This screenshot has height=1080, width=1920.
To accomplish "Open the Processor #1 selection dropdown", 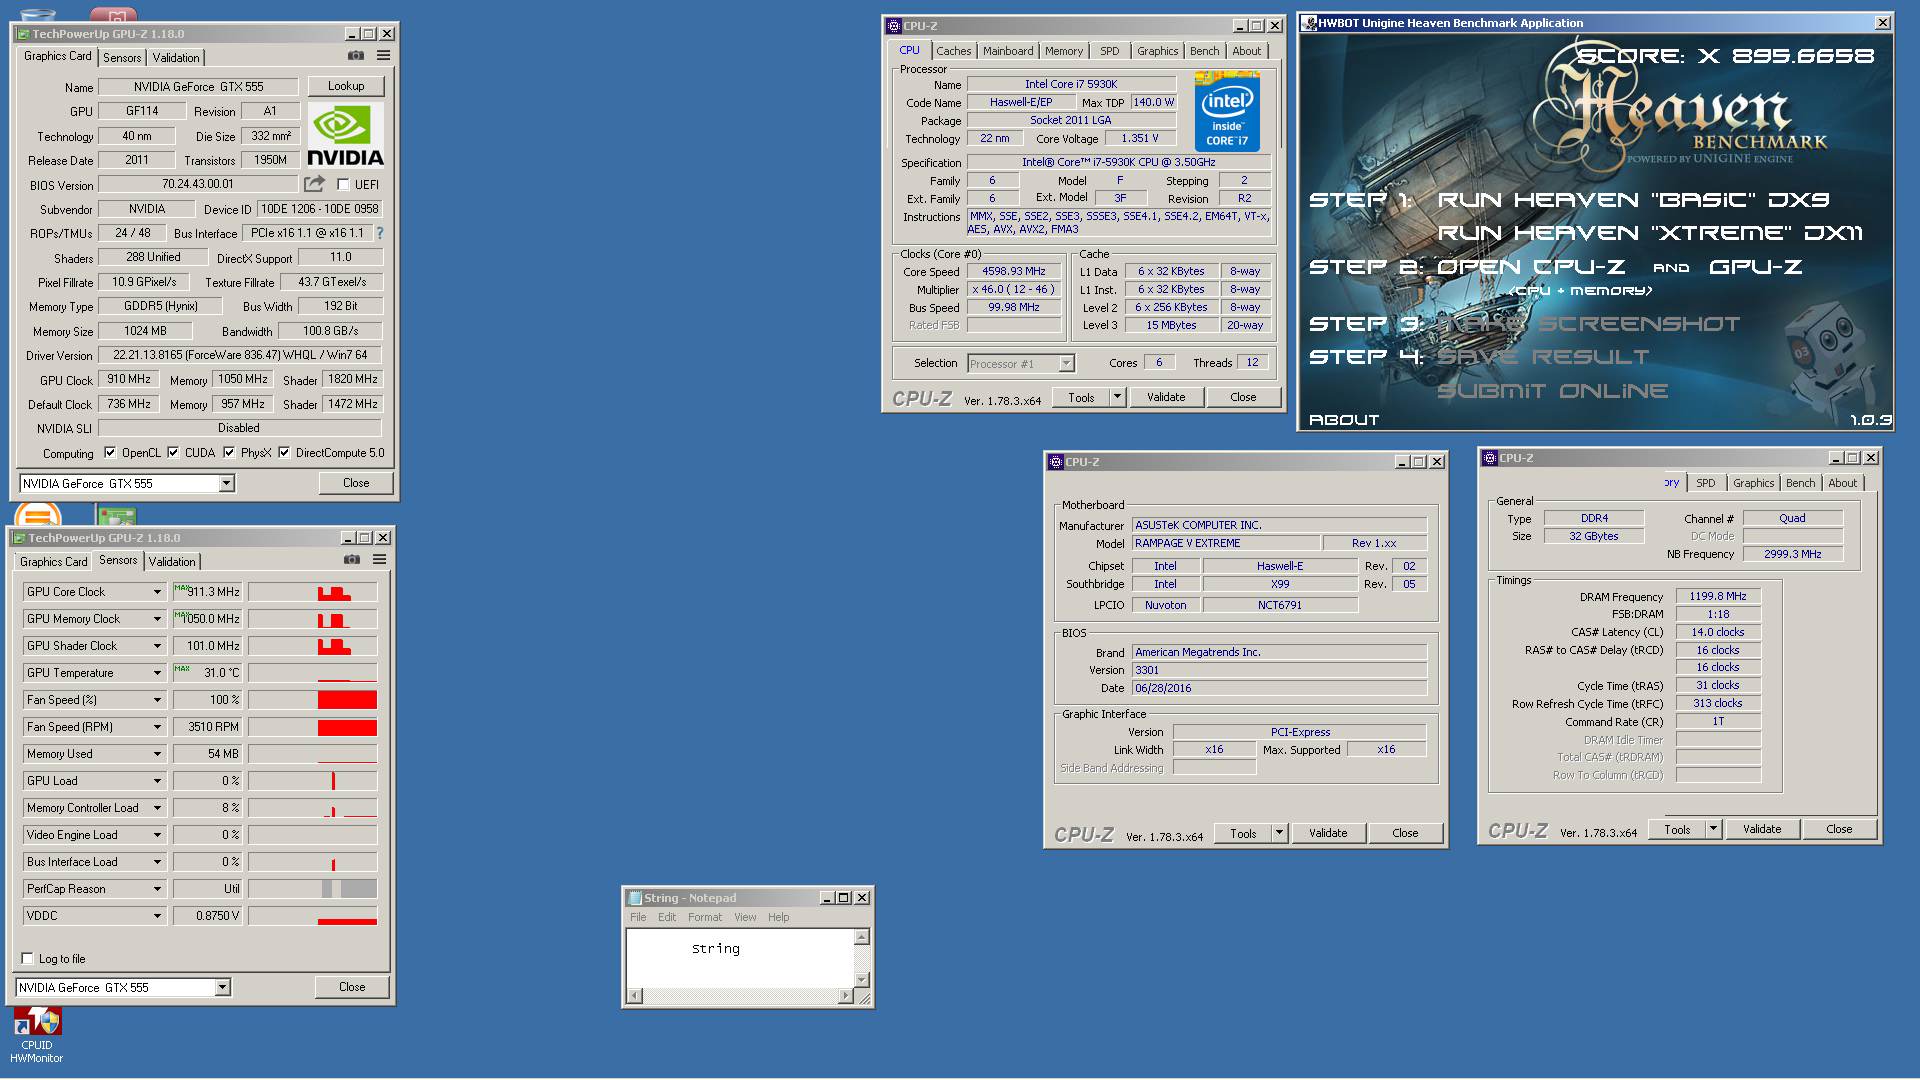I will (x=1066, y=364).
